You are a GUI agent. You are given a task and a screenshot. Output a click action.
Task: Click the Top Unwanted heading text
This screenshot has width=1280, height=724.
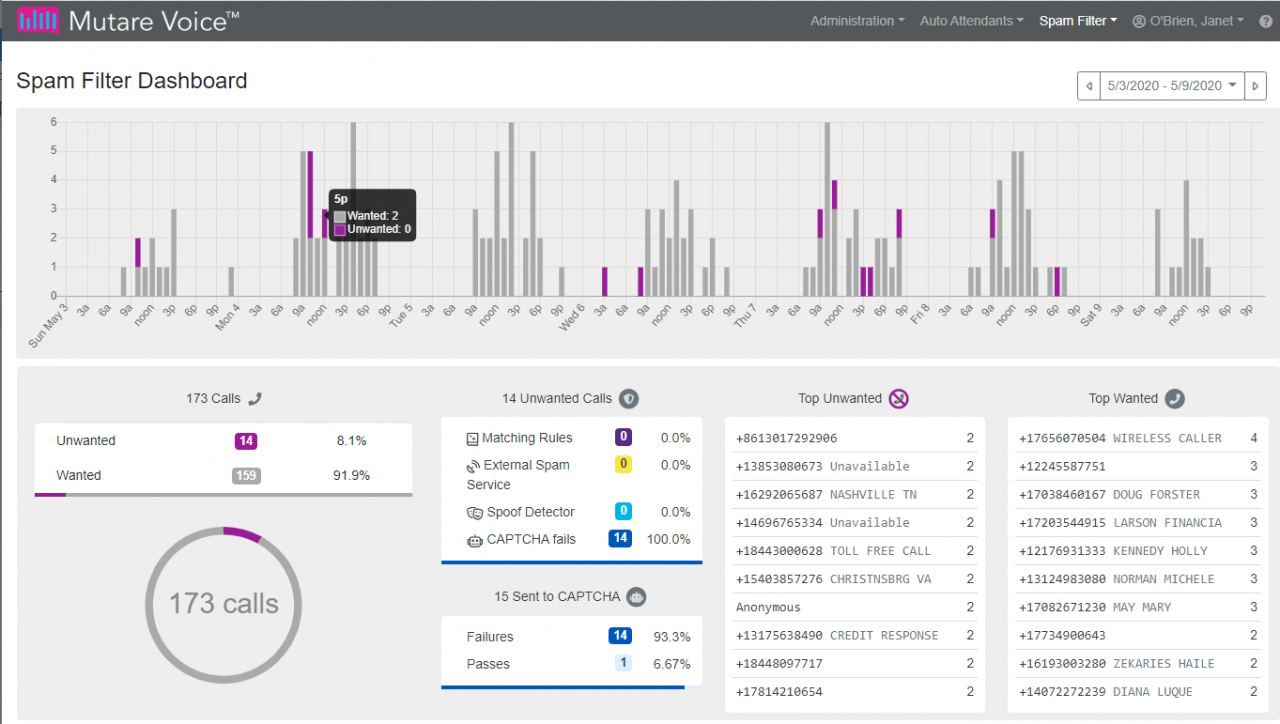[840, 398]
